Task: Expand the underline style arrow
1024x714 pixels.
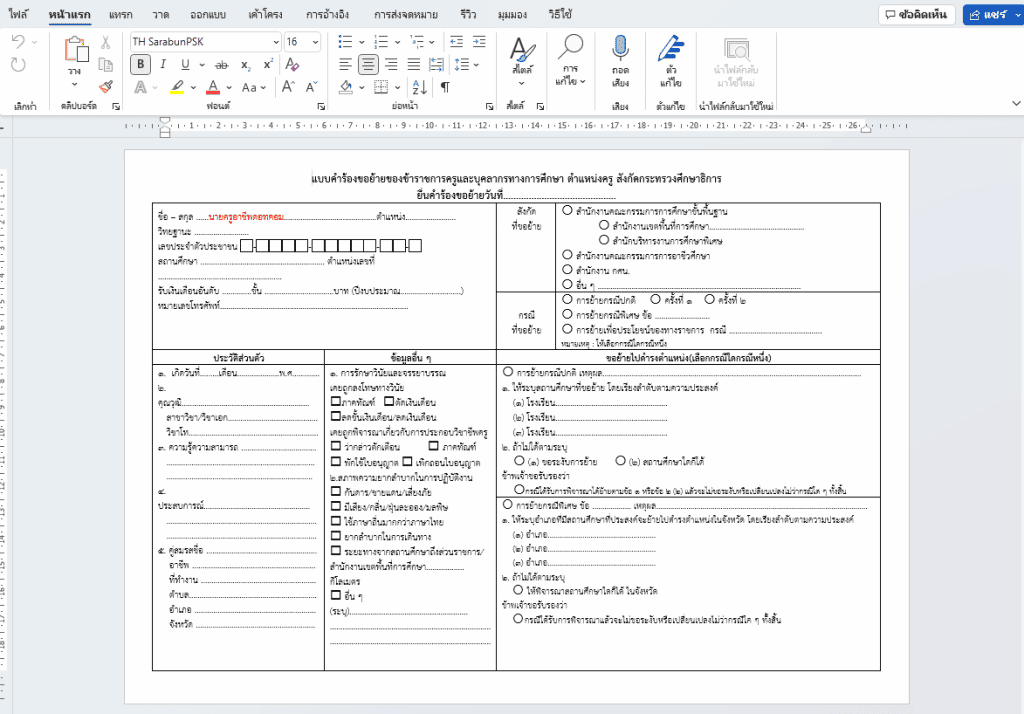Action: click(x=202, y=65)
